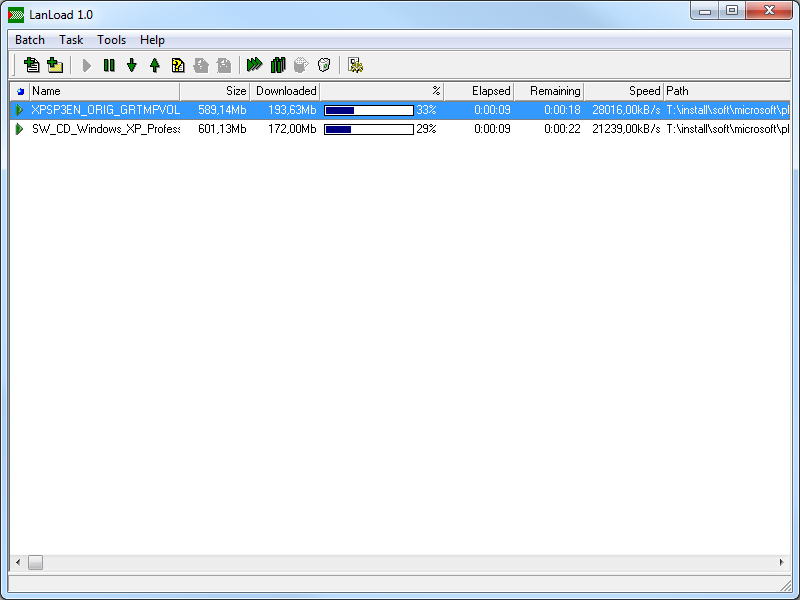Sort by percent column header
Image resolution: width=800 pixels, height=600 pixels.
pos(382,91)
